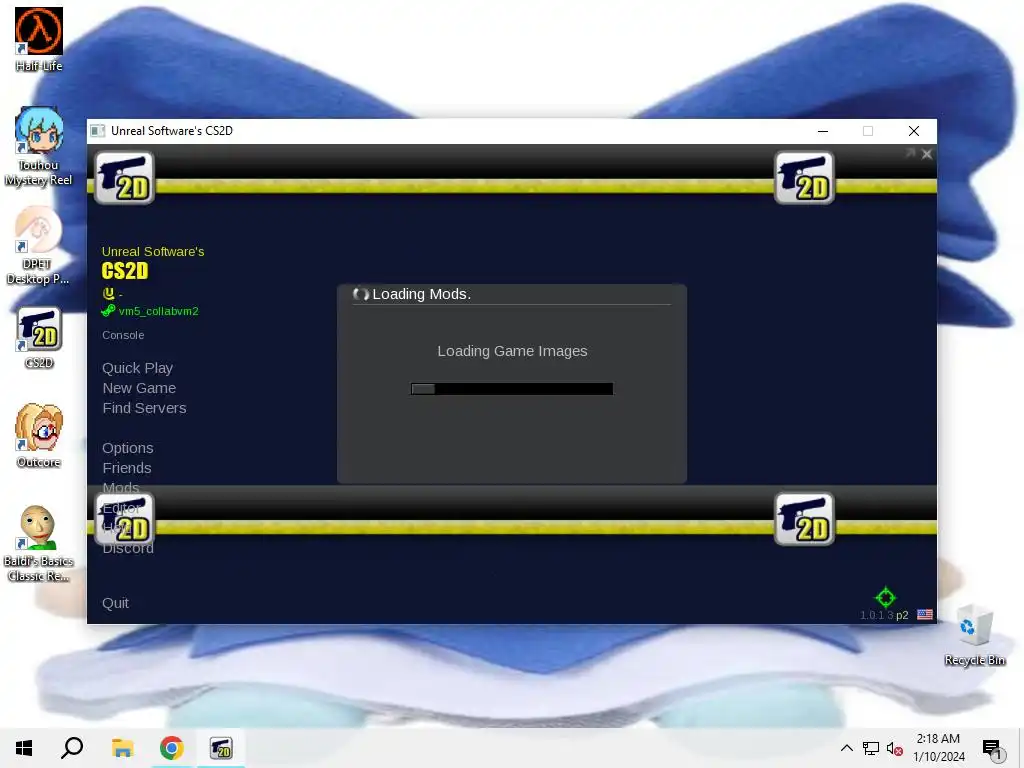Image resolution: width=1024 pixels, height=768 pixels.
Task: Click the CS2D logo at top left
Action: point(125,178)
